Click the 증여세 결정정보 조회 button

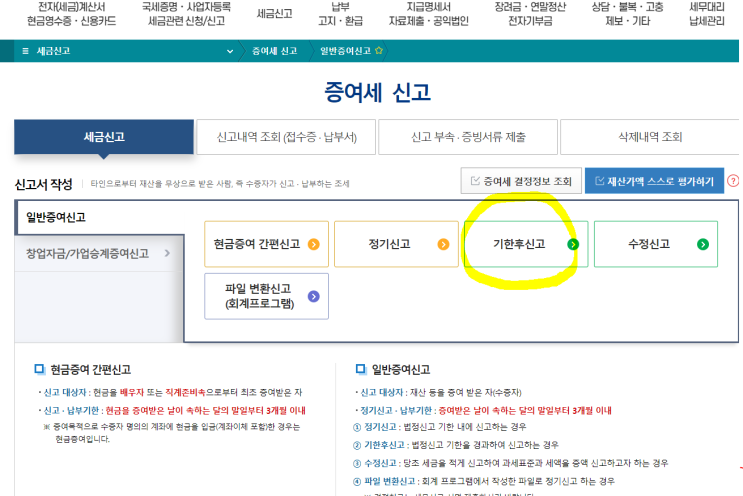click(521, 181)
